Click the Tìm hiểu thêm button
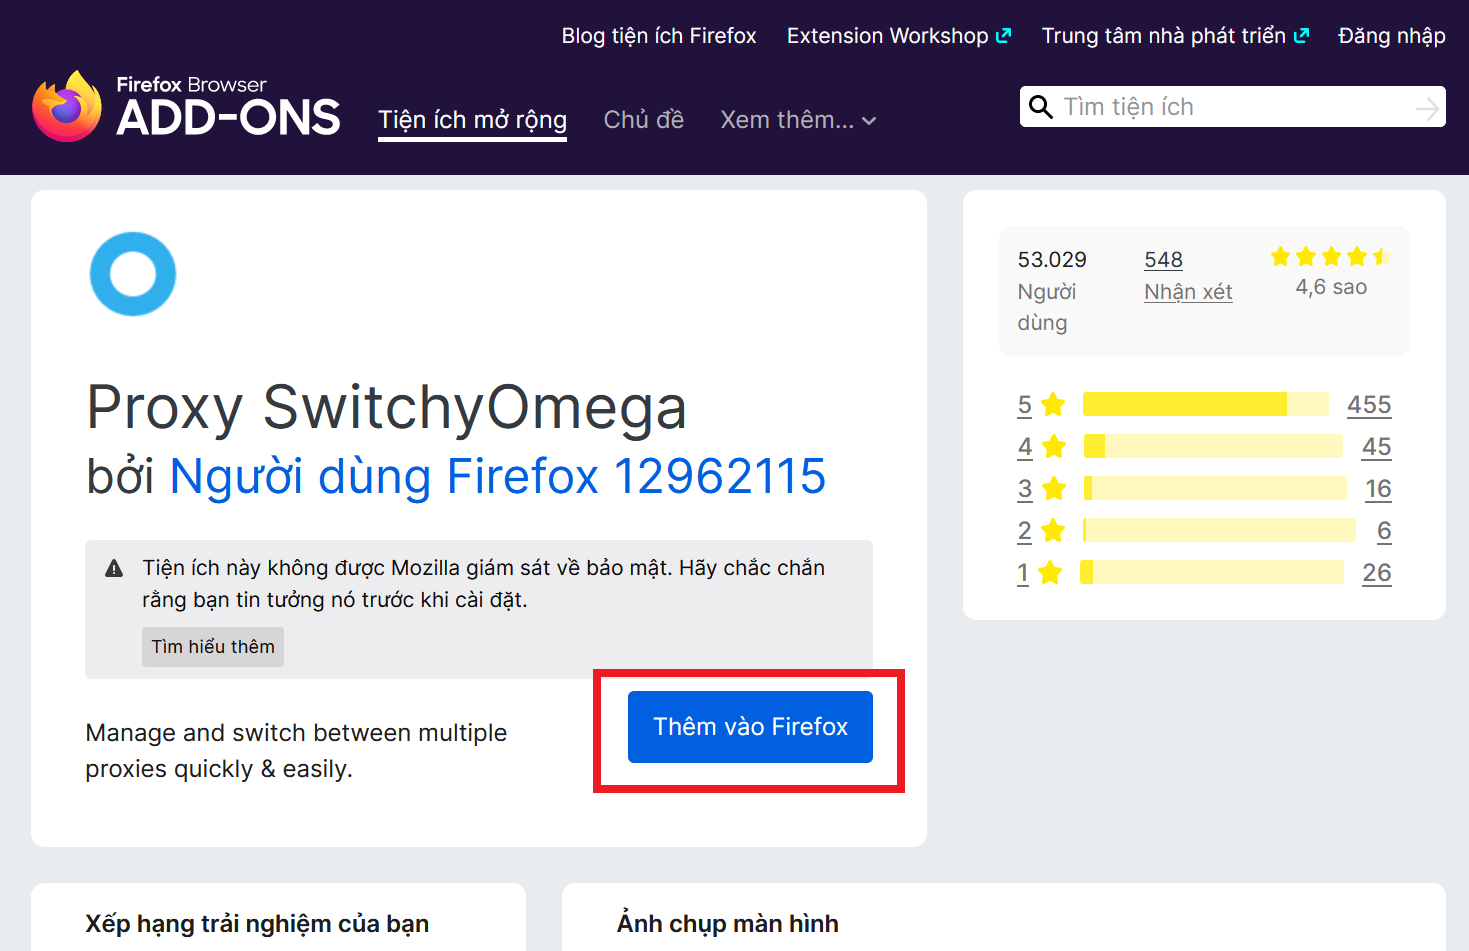The height and width of the screenshot is (951, 1469). click(x=213, y=647)
